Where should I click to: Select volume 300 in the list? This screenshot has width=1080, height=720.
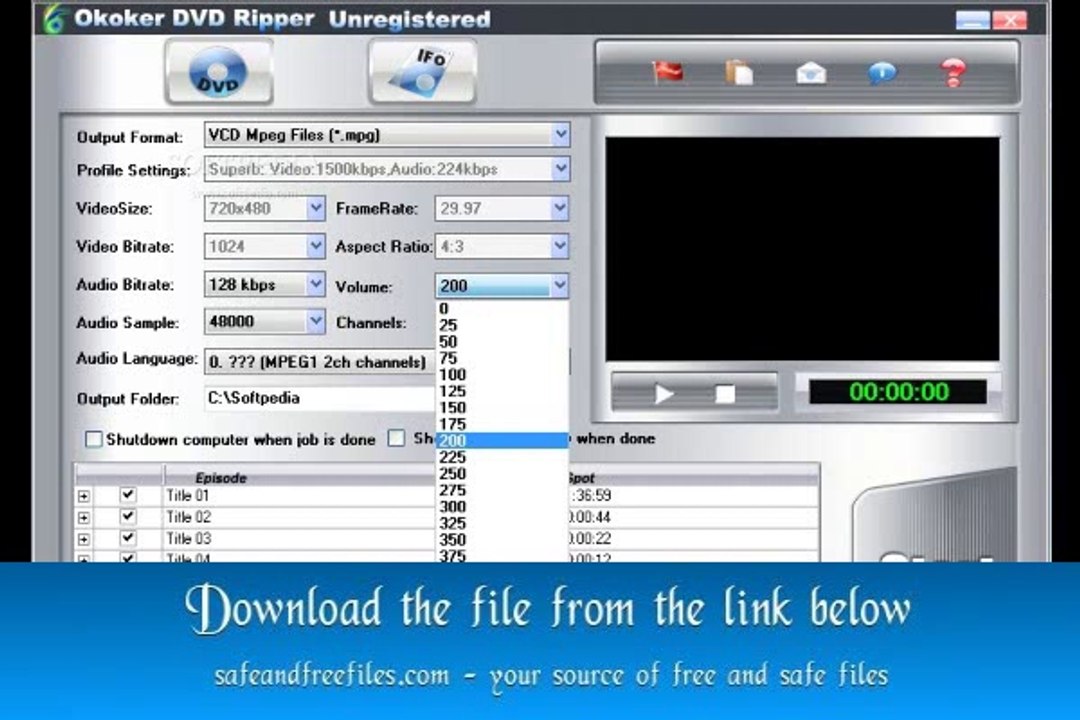point(502,507)
